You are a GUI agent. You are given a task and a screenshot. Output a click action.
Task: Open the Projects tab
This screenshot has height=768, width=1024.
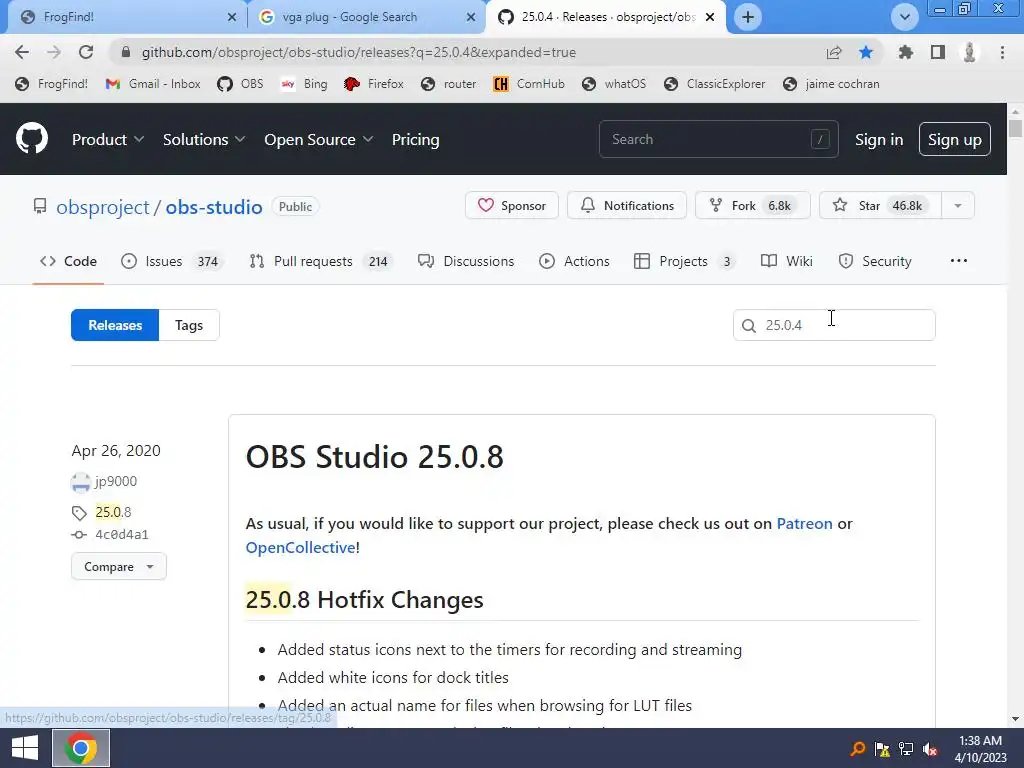pyautogui.click(x=684, y=261)
